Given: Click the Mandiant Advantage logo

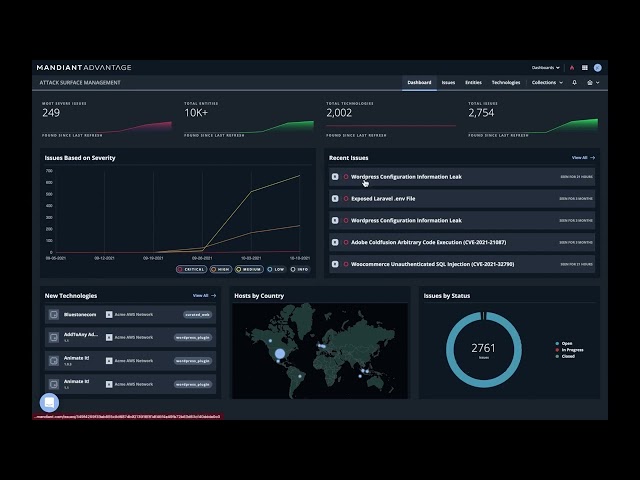Looking at the screenshot, I should [84, 68].
